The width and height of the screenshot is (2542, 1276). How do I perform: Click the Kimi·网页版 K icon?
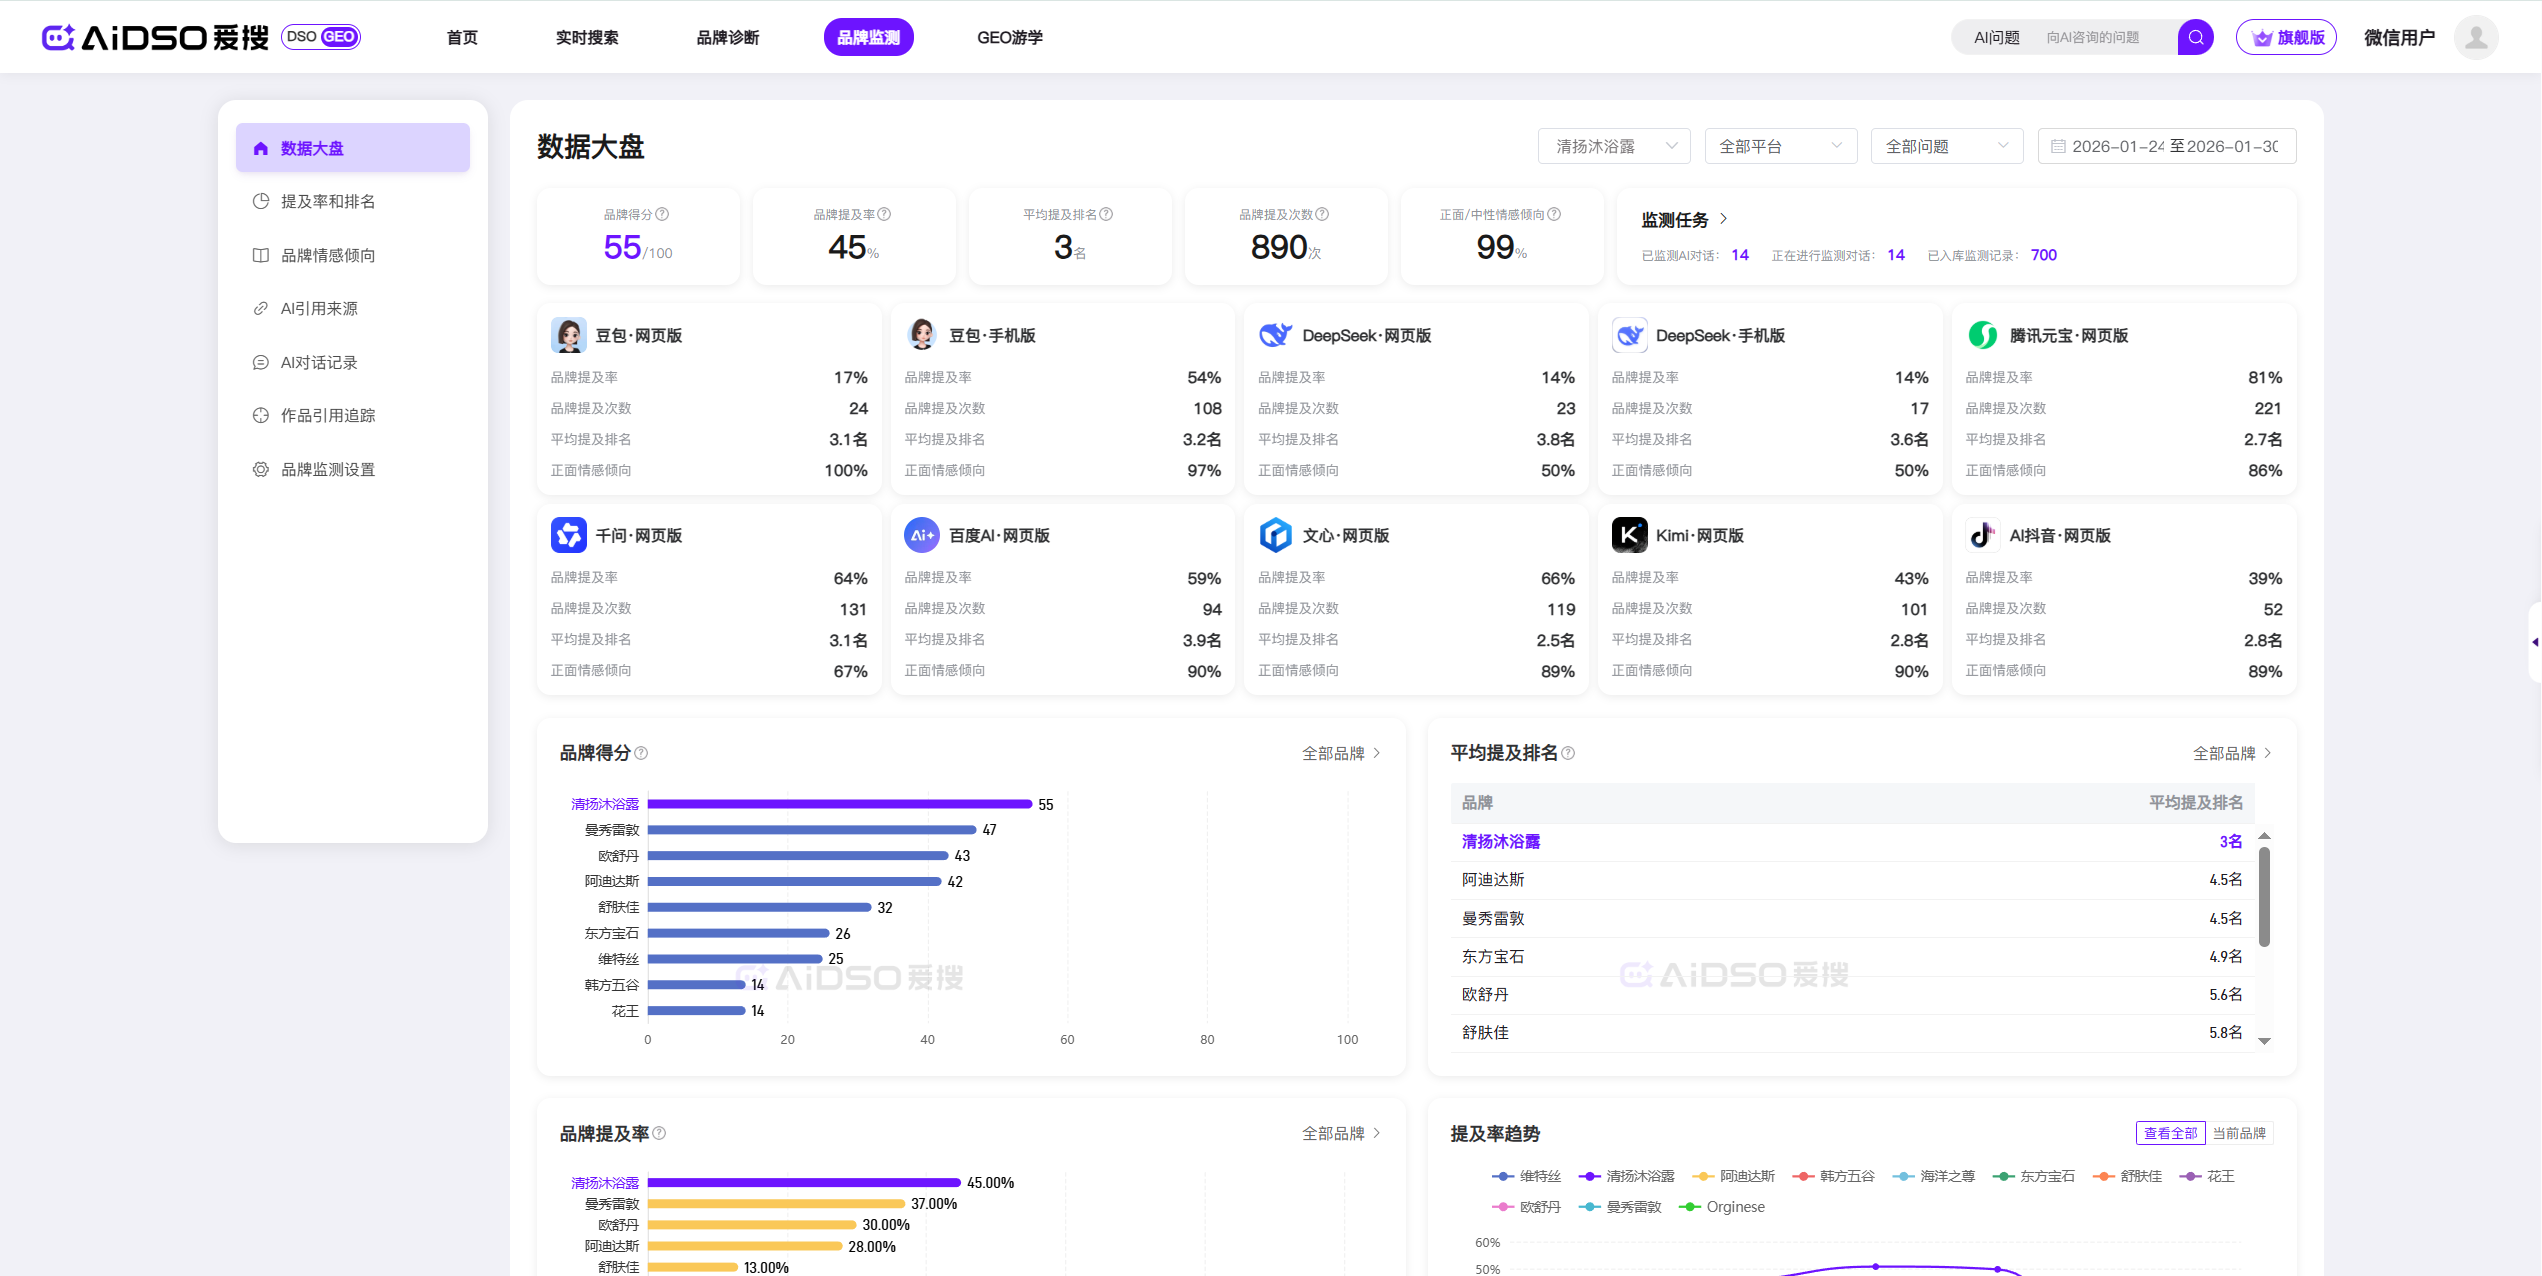[1629, 535]
